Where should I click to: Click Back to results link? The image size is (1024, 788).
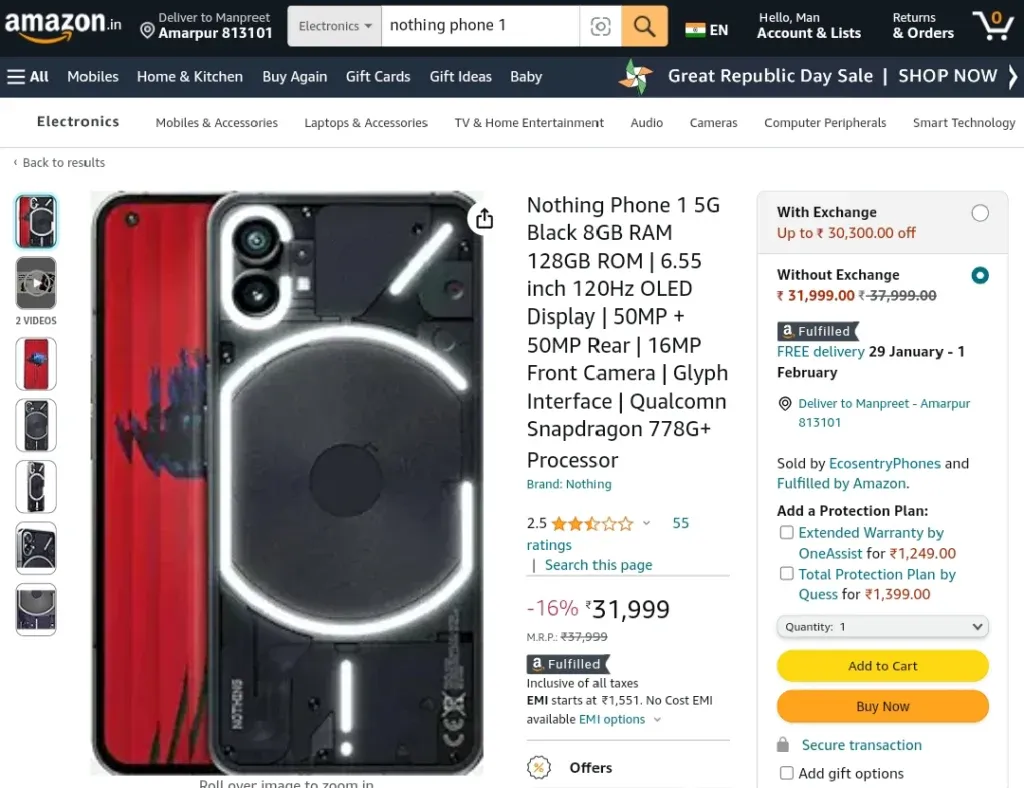[x=63, y=163]
